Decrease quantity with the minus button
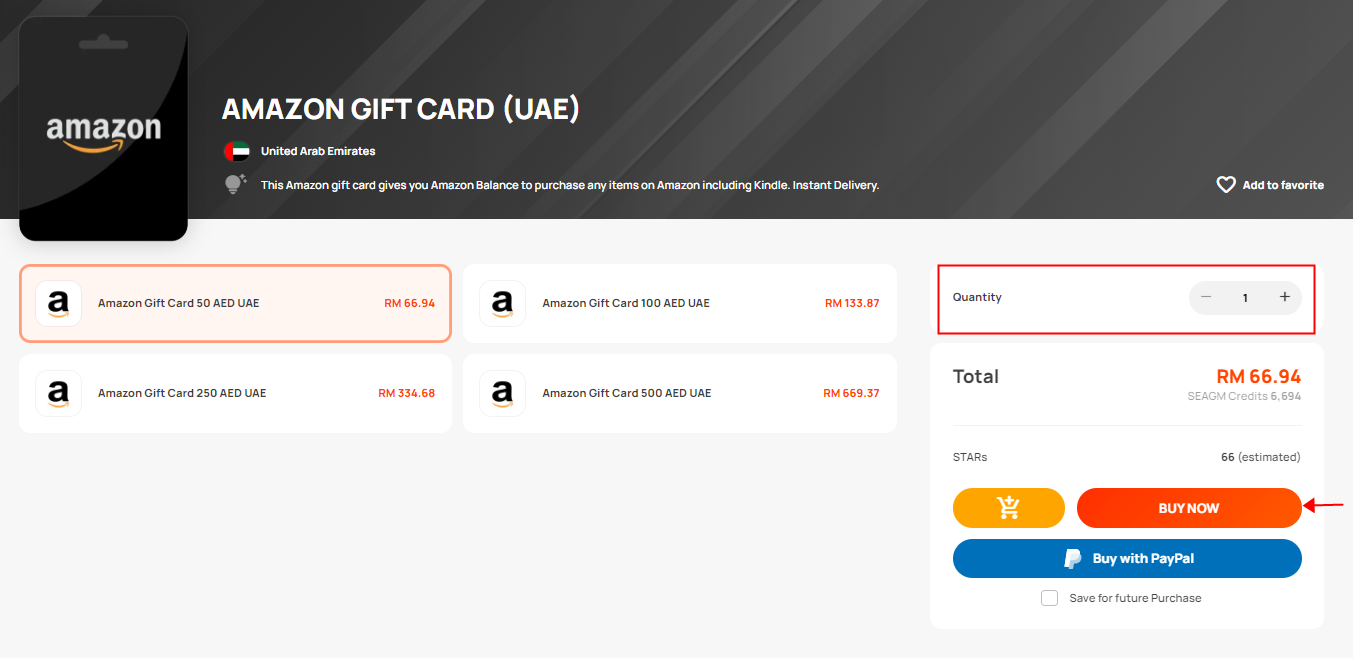Image resolution: width=1353 pixels, height=658 pixels. click(x=1206, y=297)
